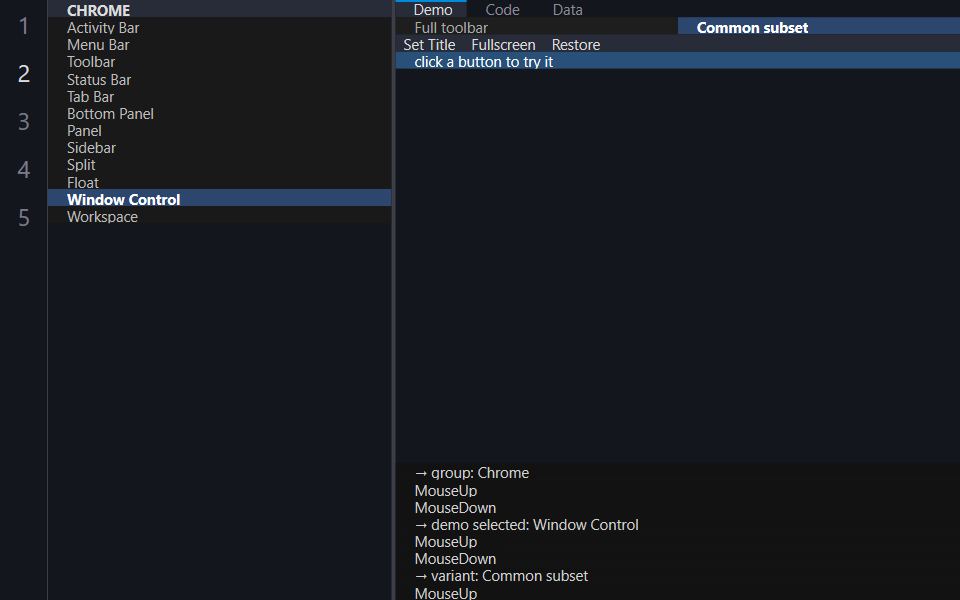960x600 pixels.
Task: Select activity bar item number 1
Action: pos(23,26)
